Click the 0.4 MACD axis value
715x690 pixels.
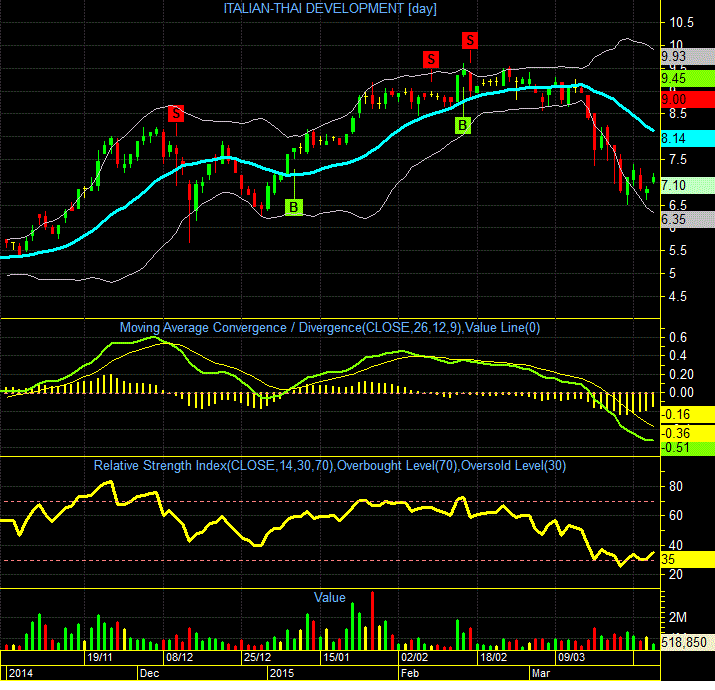tap(678, 356)
